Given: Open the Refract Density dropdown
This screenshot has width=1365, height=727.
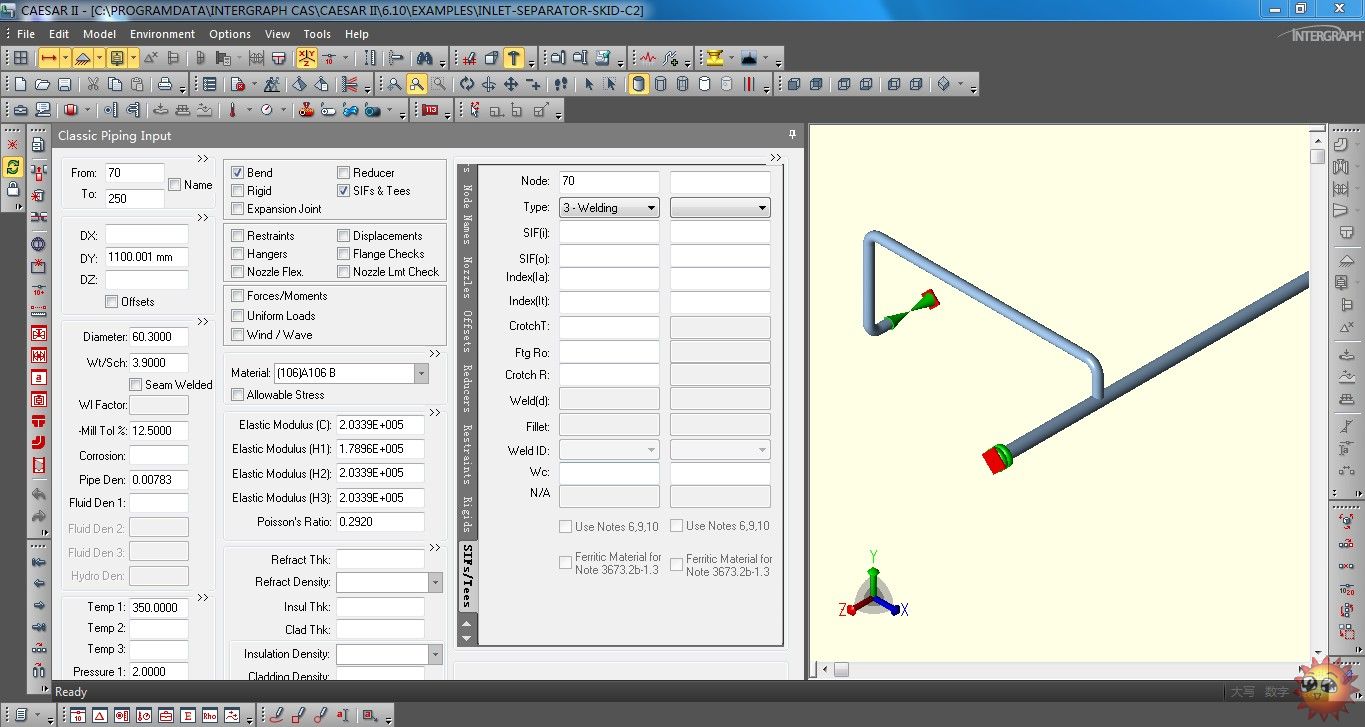Looking at the screenshot, I should point(435,582).
